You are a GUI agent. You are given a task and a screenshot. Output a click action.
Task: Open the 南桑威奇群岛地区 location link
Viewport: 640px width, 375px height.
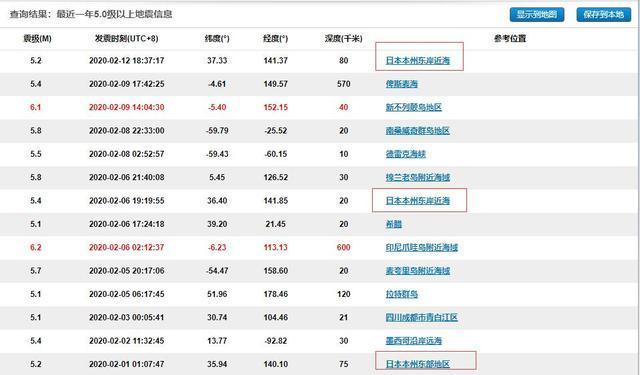click(x=418, y=131)
